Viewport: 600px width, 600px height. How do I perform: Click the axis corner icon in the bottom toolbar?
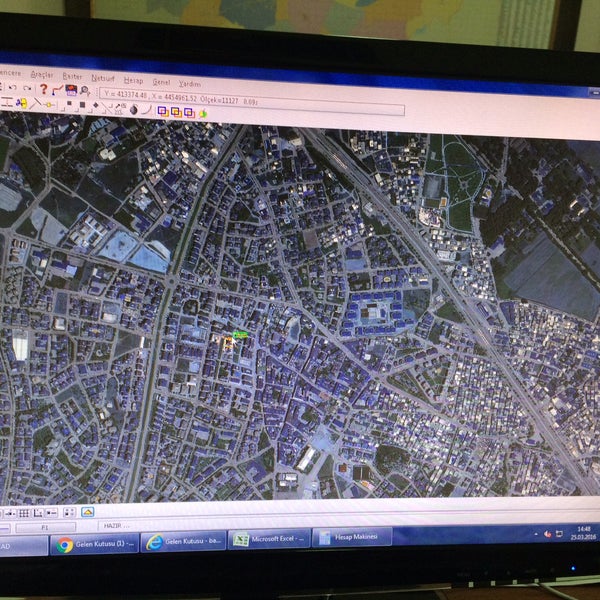click(x=38, y=513)
